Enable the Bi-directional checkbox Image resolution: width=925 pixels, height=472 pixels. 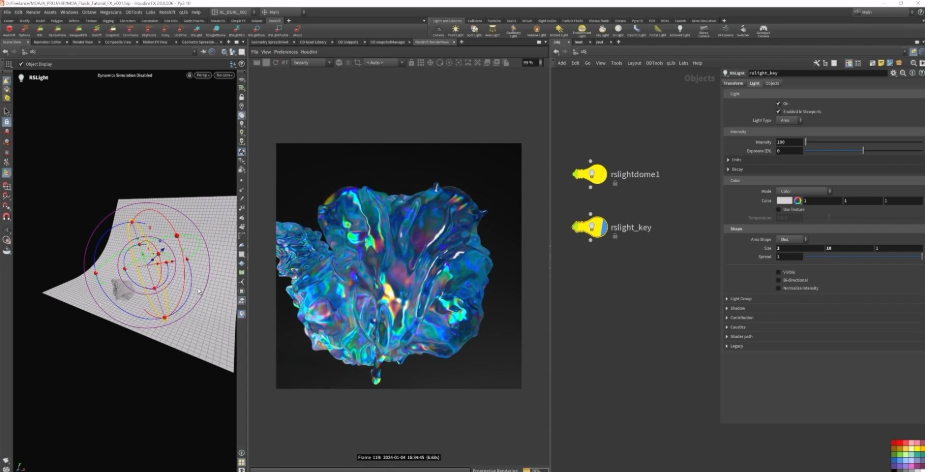pos(779,279)
